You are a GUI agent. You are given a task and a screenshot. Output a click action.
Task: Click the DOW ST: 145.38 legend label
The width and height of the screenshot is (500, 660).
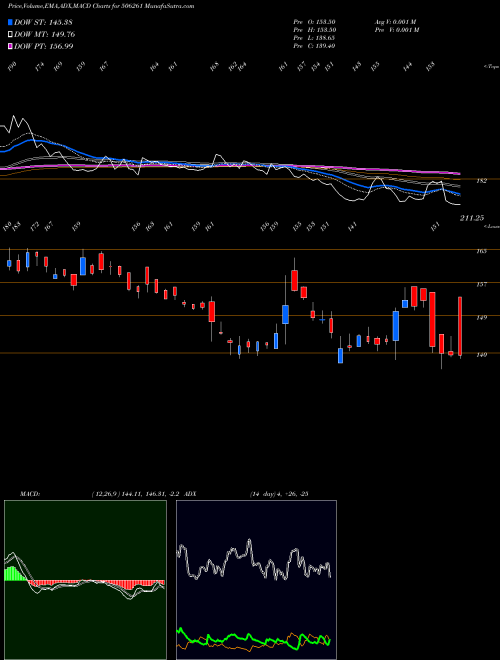point(43,22)
